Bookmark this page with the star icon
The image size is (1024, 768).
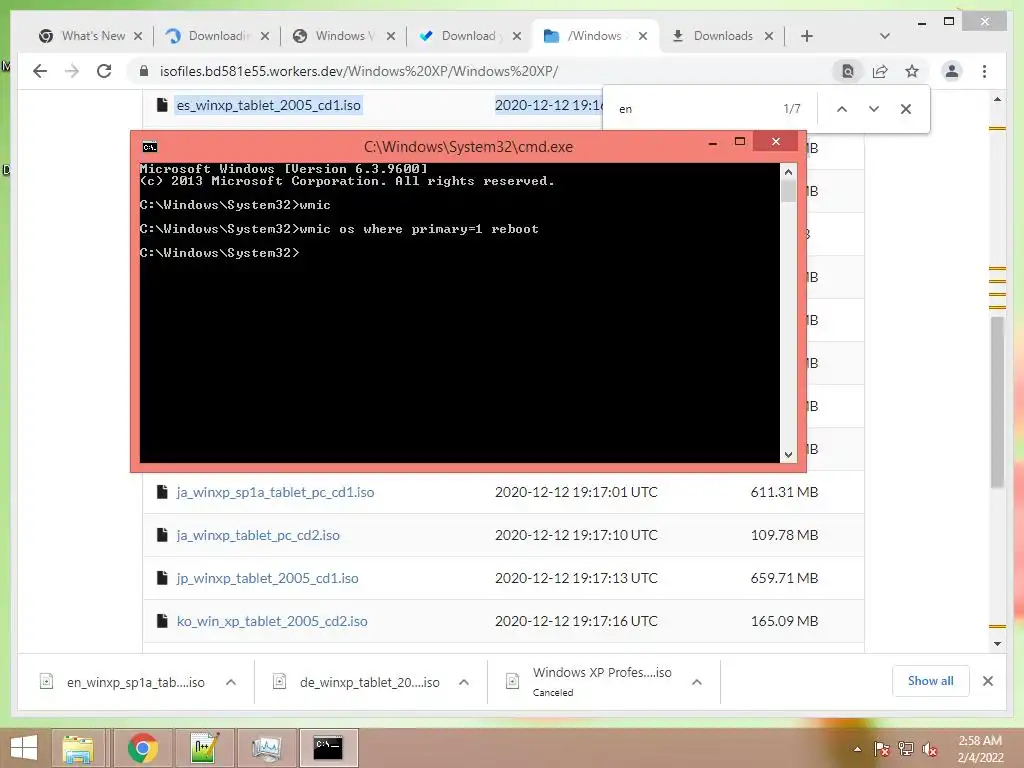912,71
